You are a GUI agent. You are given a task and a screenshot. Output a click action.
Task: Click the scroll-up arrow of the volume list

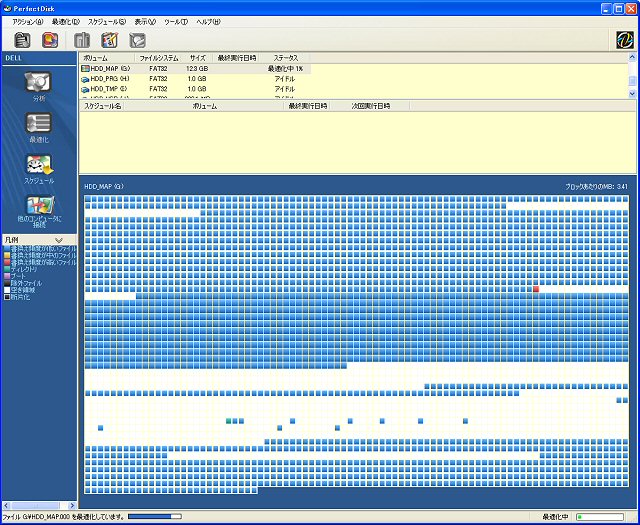tap(632, 57)
